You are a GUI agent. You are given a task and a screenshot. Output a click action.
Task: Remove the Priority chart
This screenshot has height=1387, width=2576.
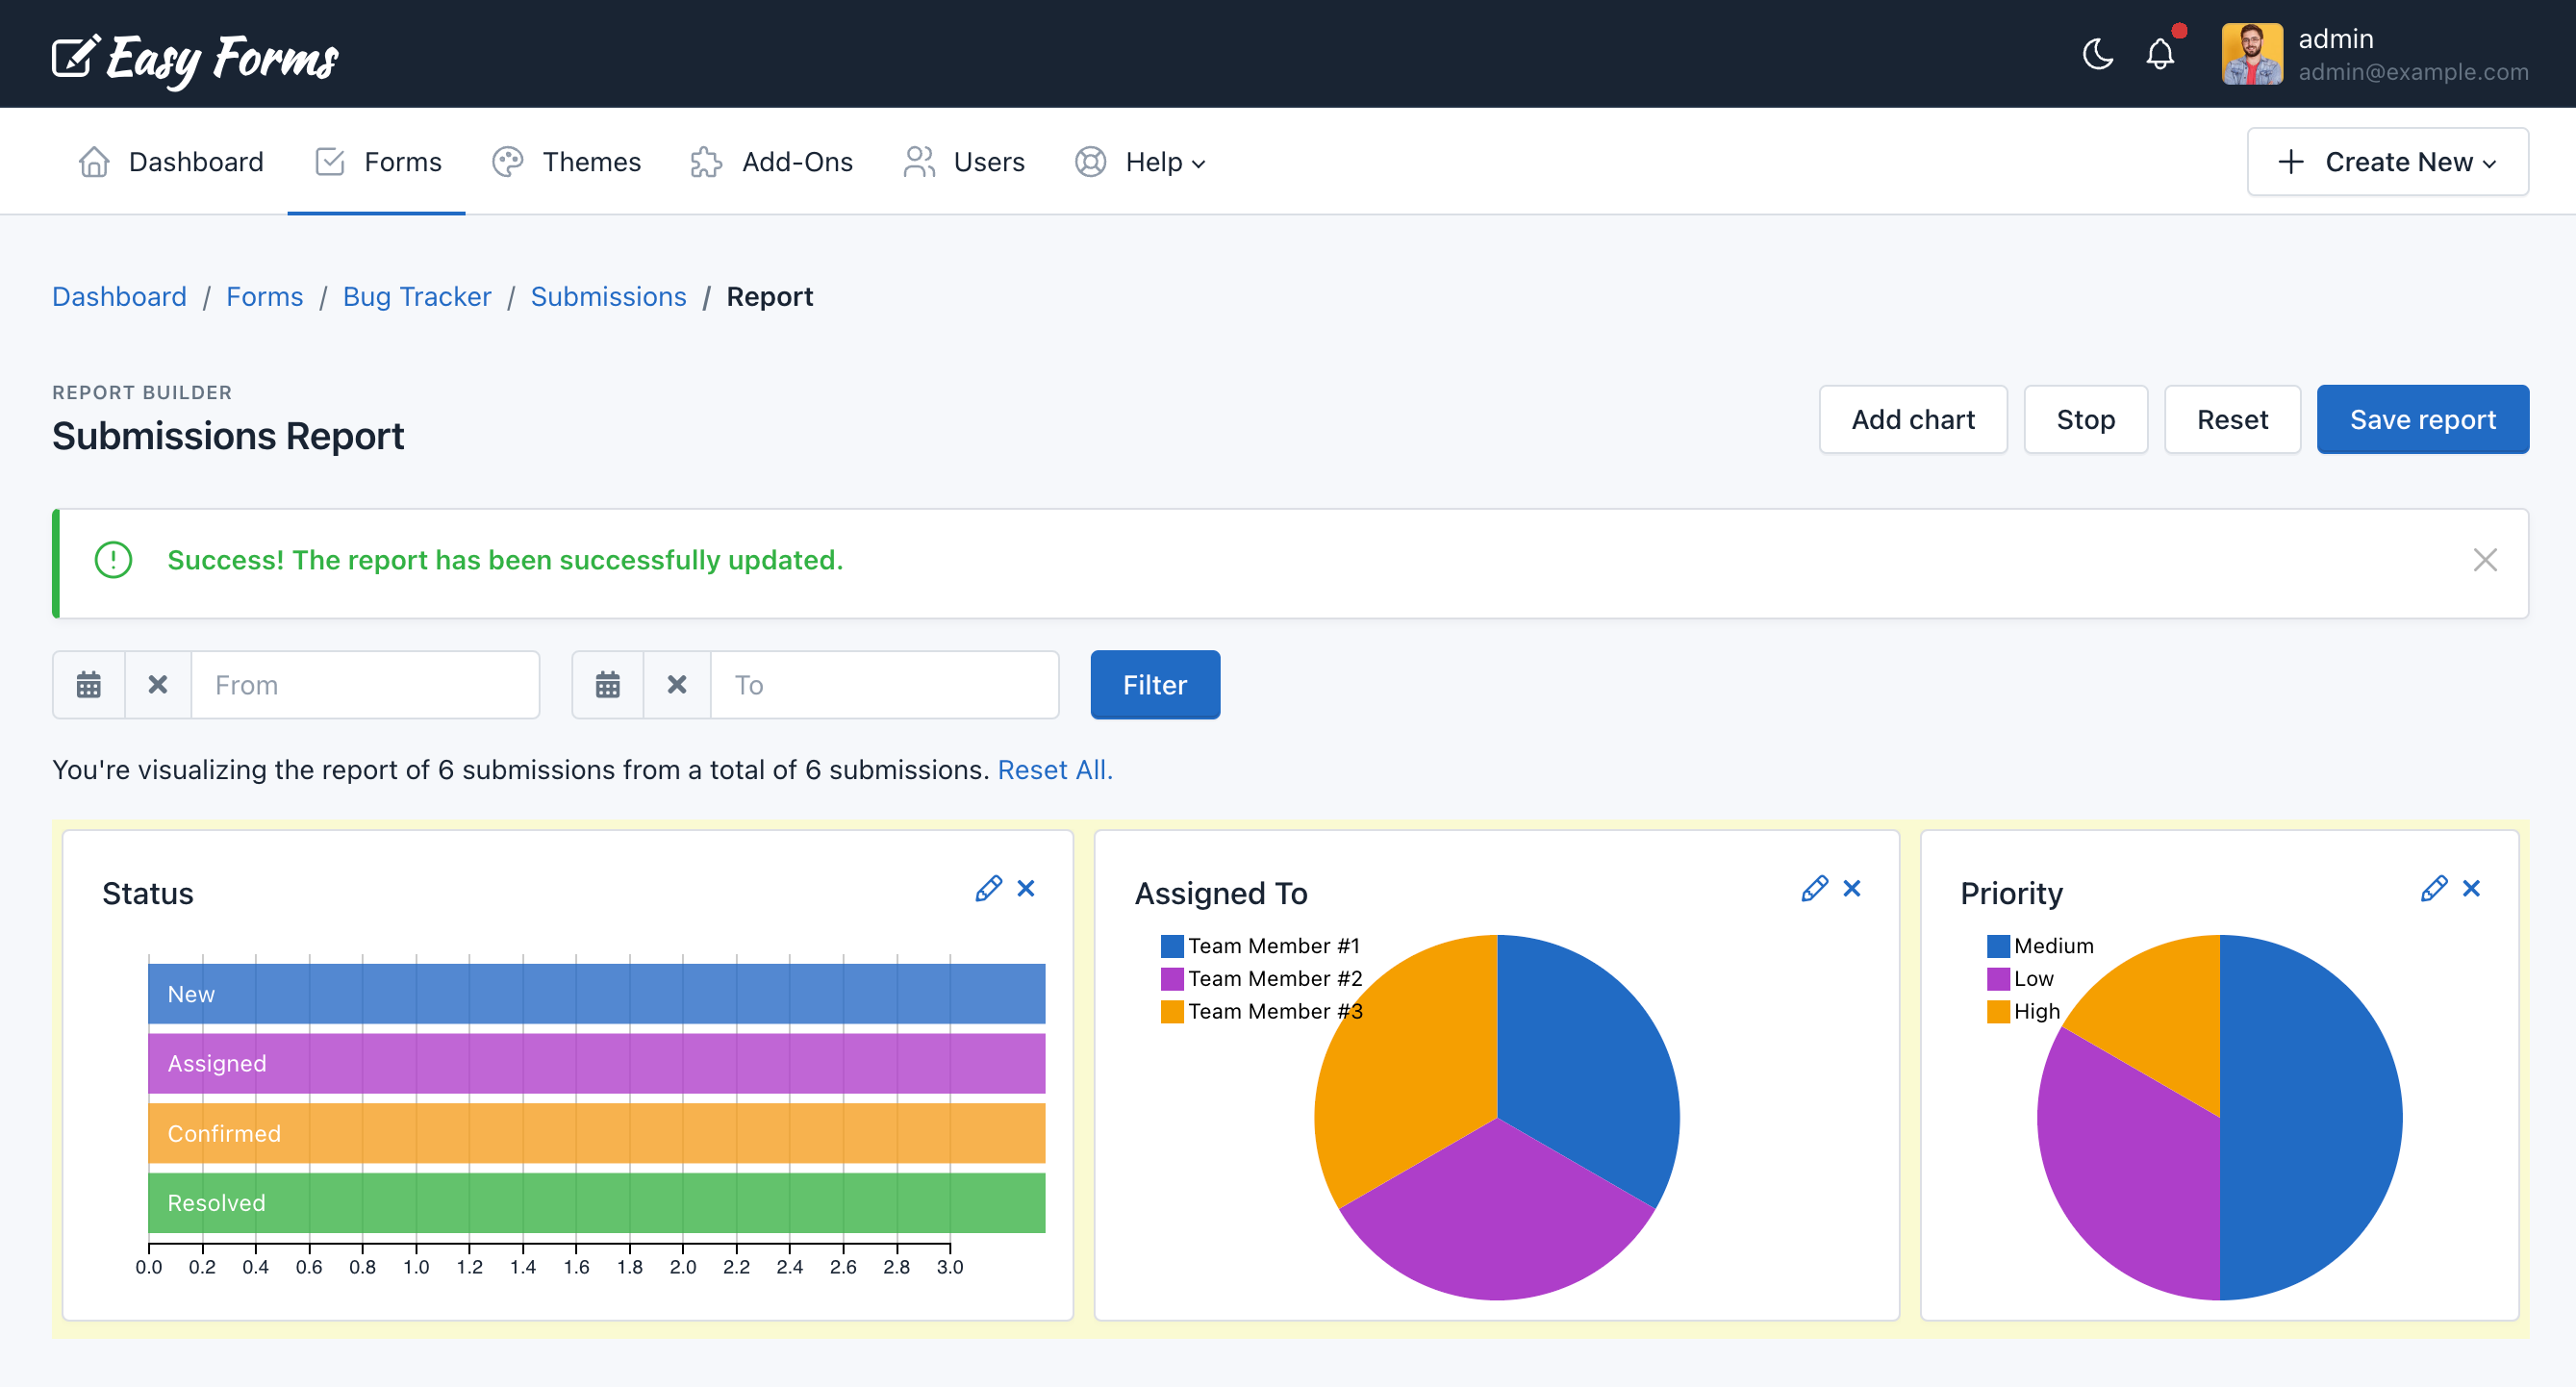coord(2471,889)
